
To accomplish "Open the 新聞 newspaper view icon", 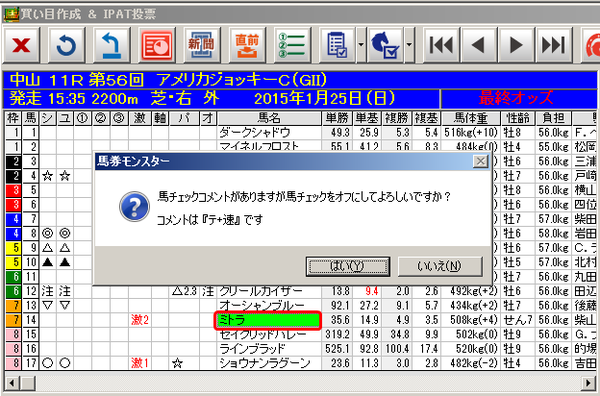I will 202,45.
